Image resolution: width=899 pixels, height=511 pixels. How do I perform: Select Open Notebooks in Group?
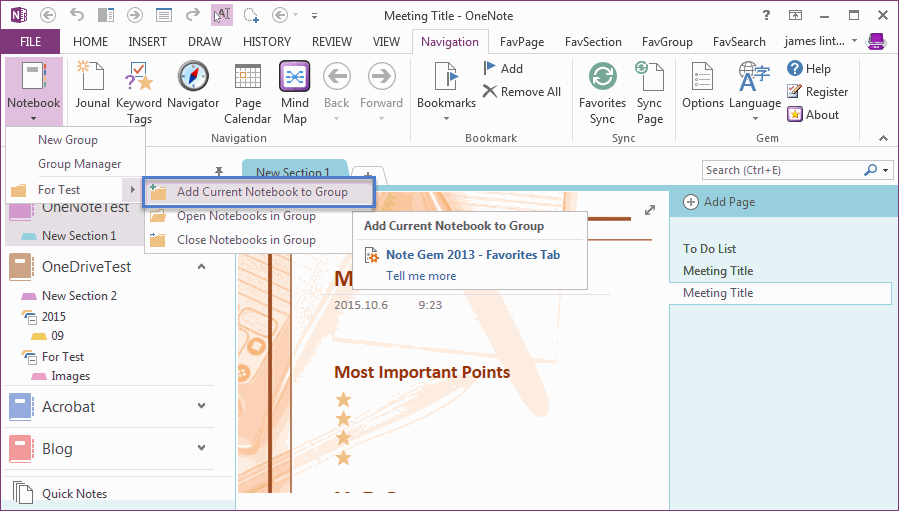click(x=247, y=216)
